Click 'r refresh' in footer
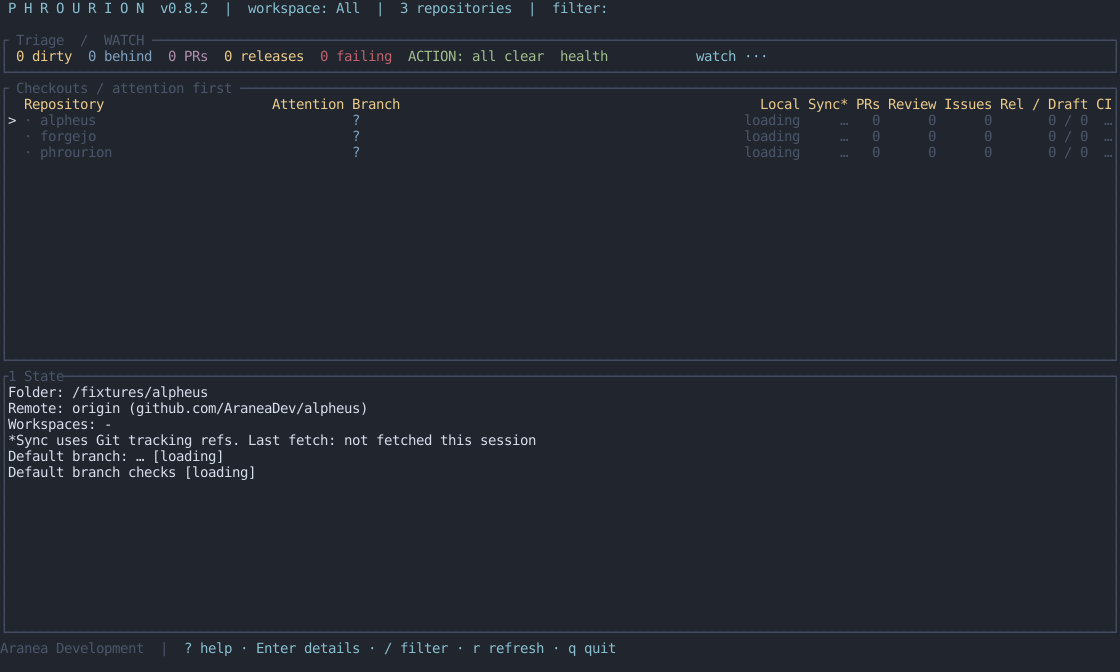 coord(508,648)
